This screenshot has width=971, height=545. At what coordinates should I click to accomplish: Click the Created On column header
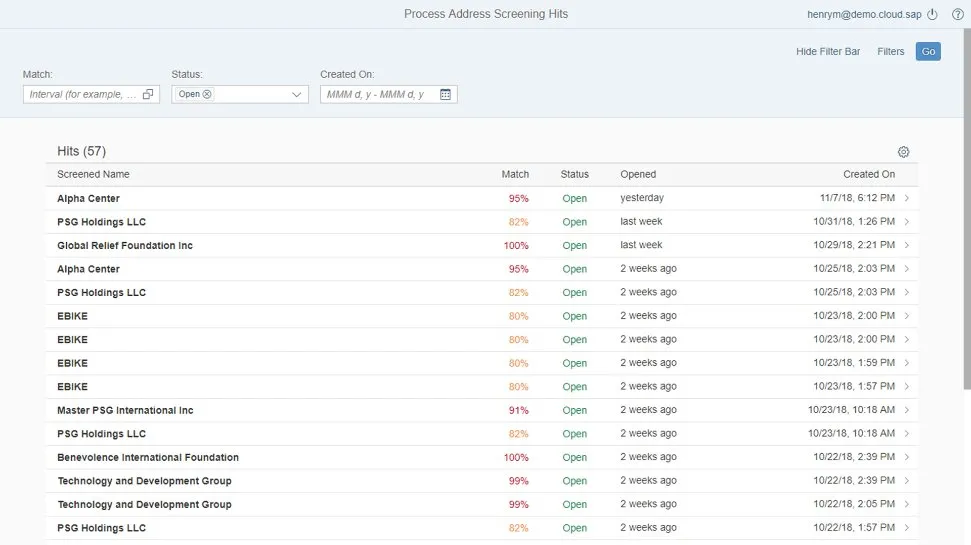pos(868,174)
